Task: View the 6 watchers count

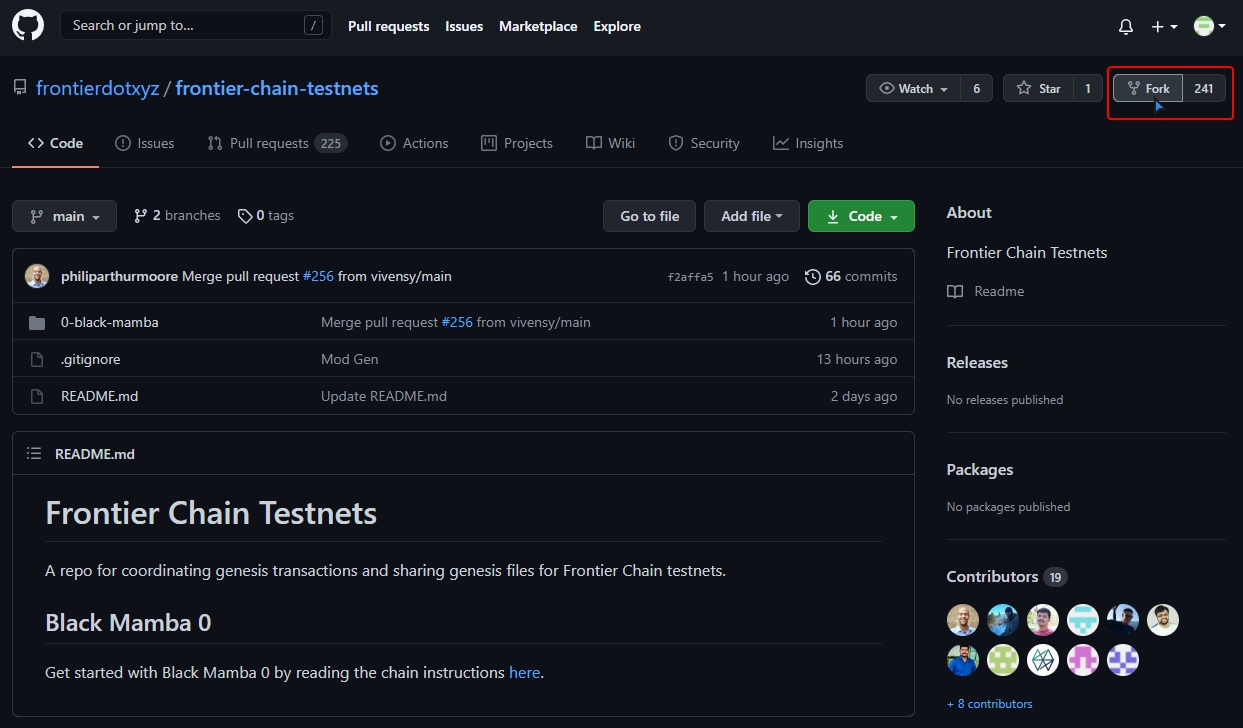Action: [x=976, y=88]
